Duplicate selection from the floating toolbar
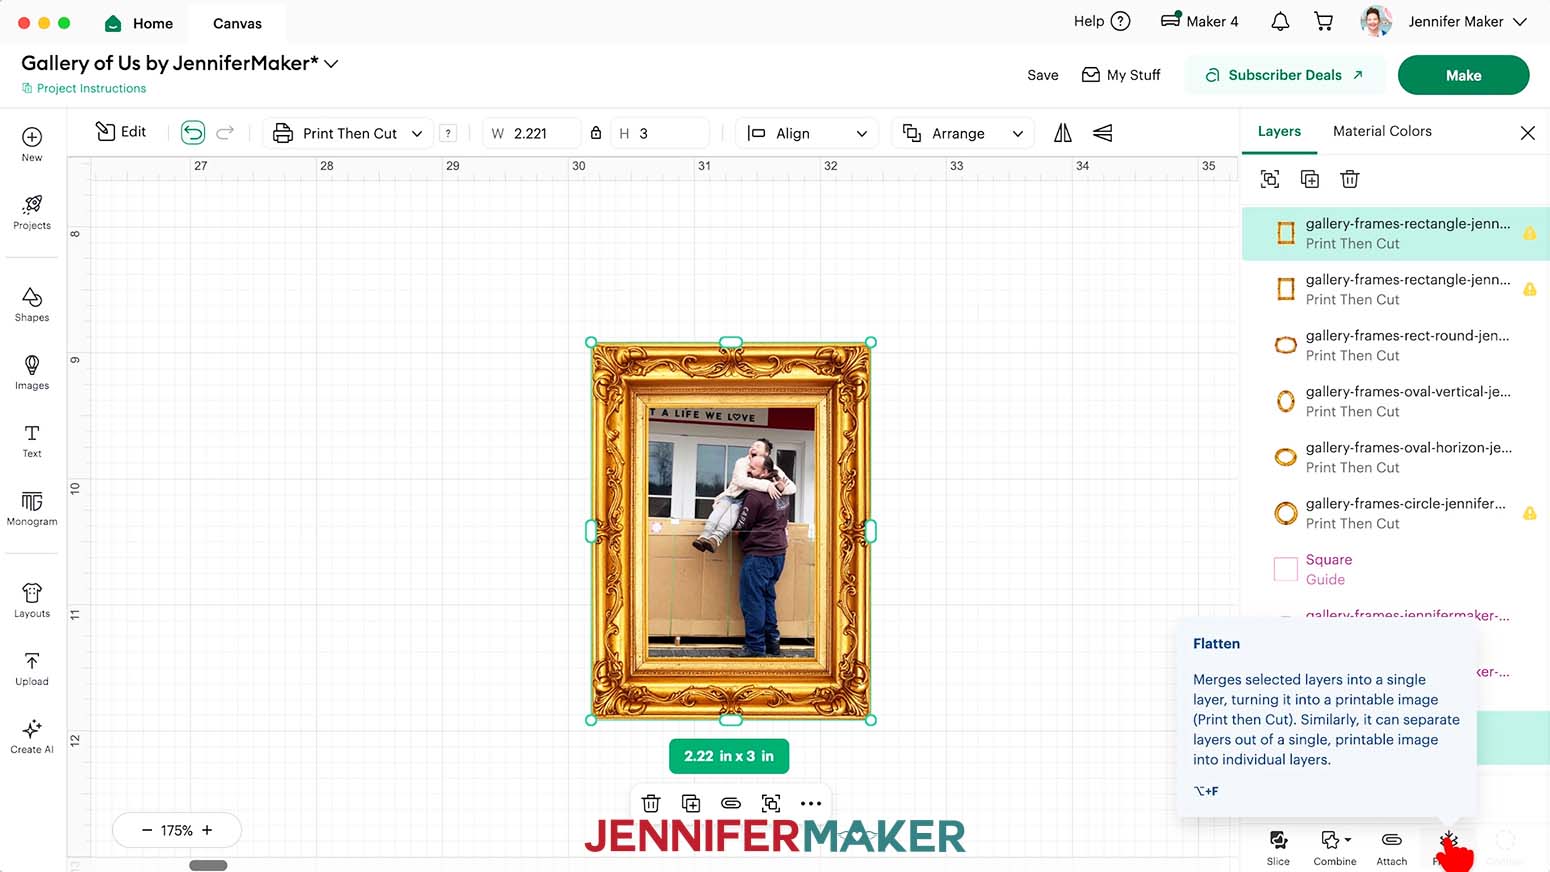1550x872 pixels. (691, 803)
